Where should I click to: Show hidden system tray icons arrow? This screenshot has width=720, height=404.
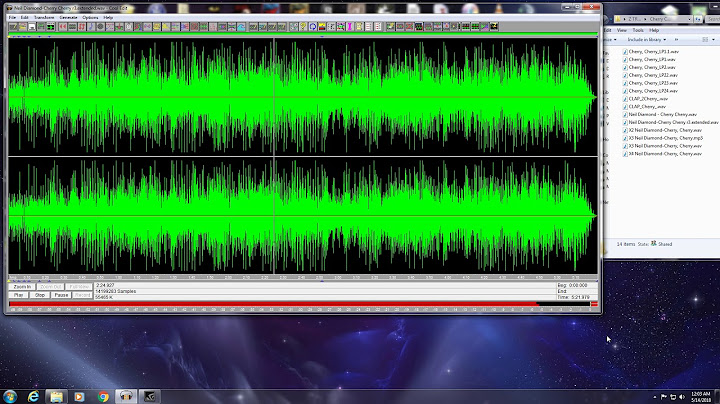(655, 397)
